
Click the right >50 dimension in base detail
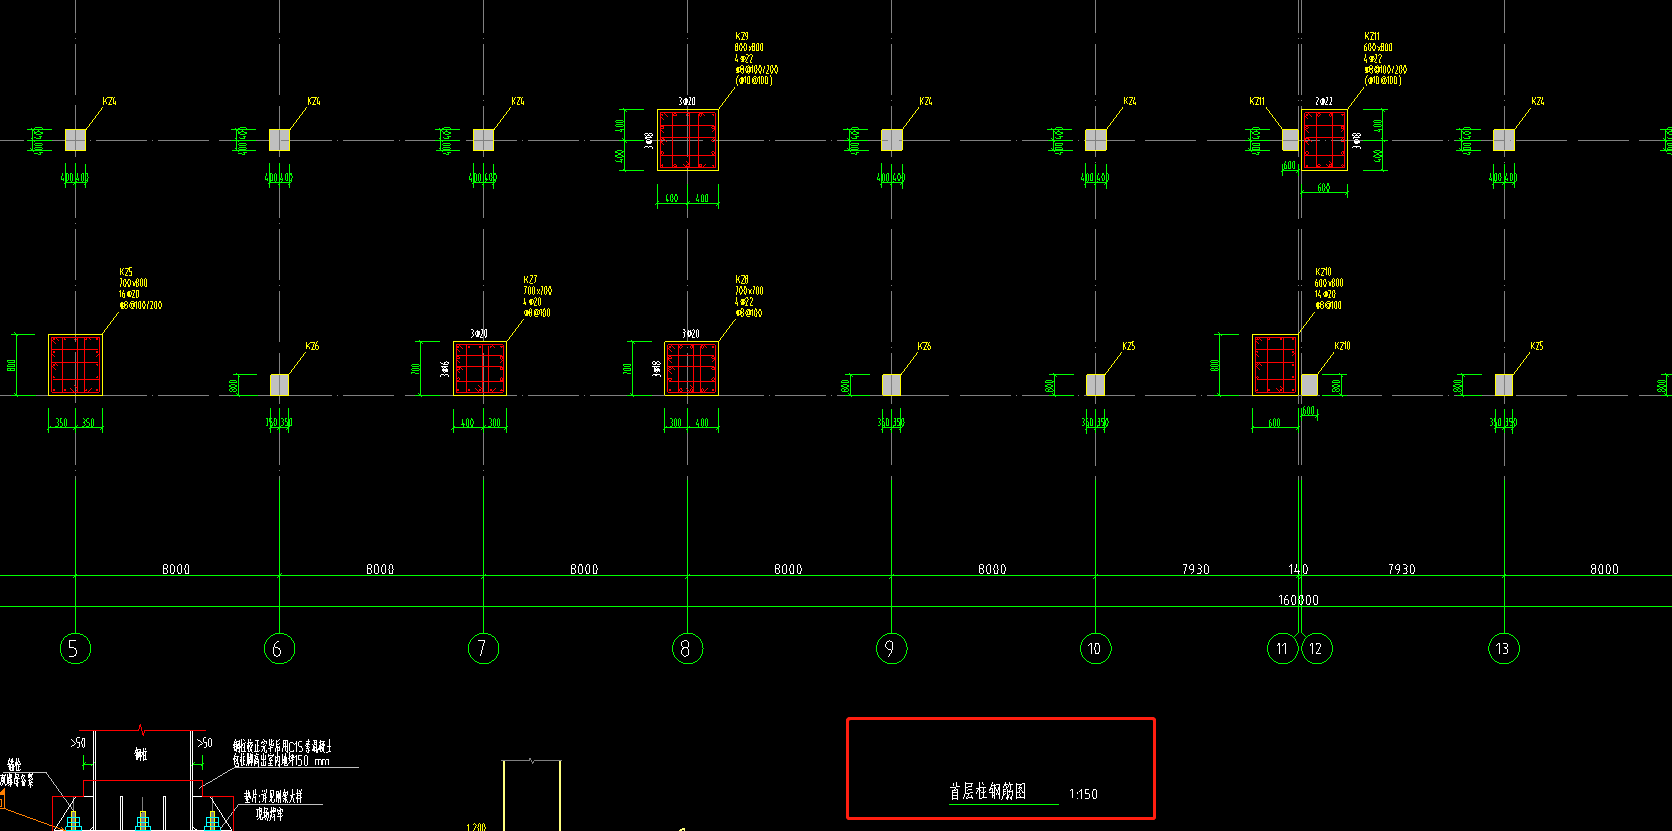[x=204, y=743]
